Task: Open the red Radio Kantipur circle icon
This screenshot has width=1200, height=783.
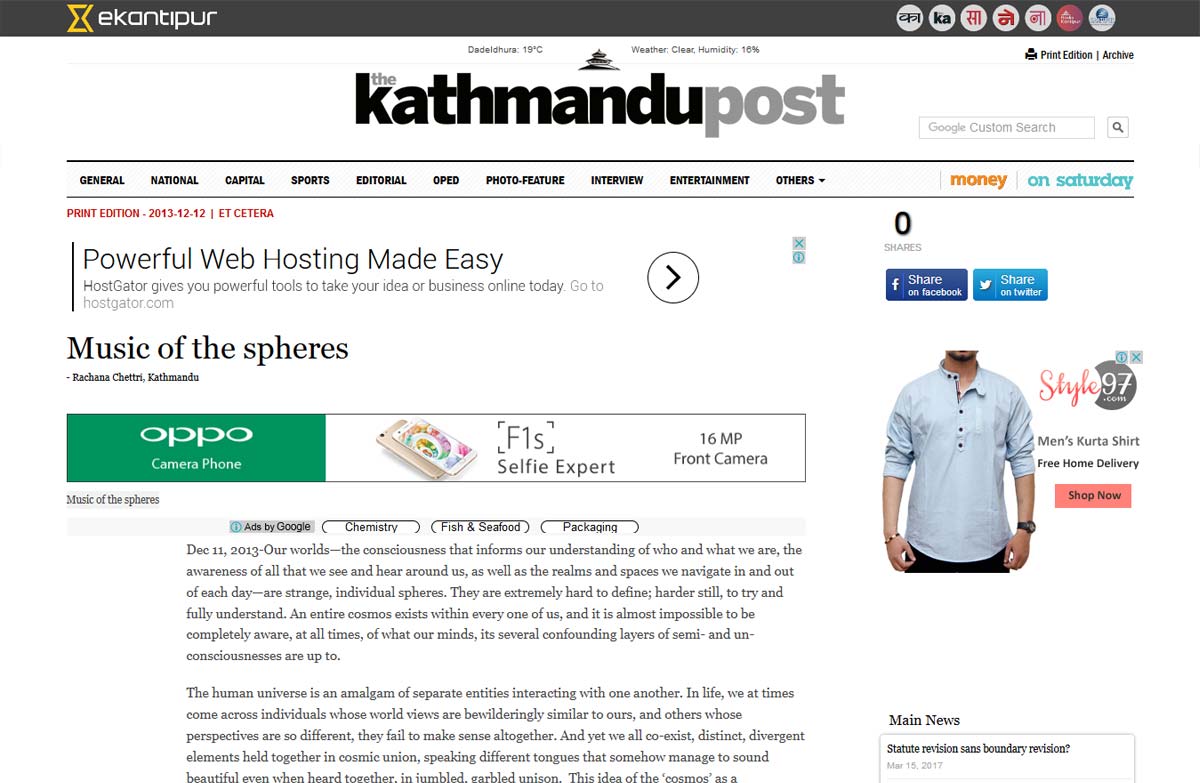Action: click(x=1069, y=17)
